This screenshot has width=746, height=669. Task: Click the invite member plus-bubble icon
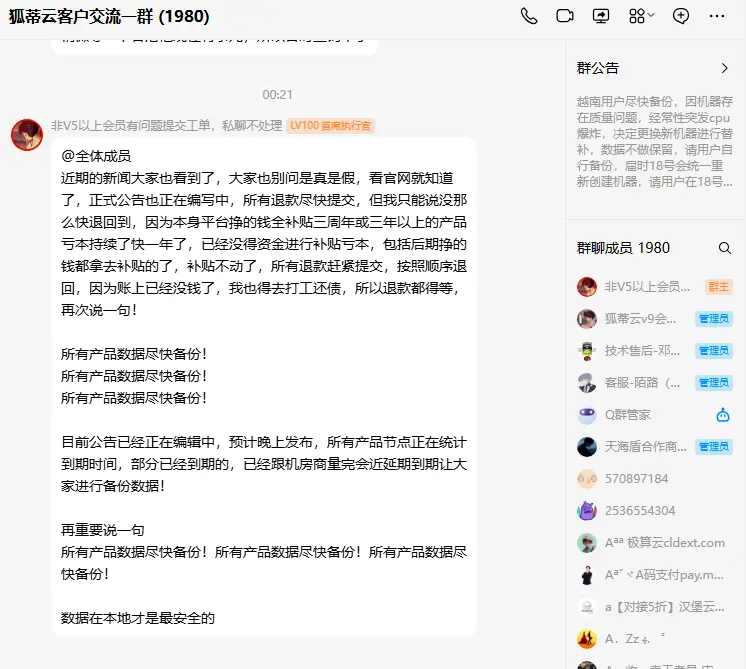click(681, 16)
